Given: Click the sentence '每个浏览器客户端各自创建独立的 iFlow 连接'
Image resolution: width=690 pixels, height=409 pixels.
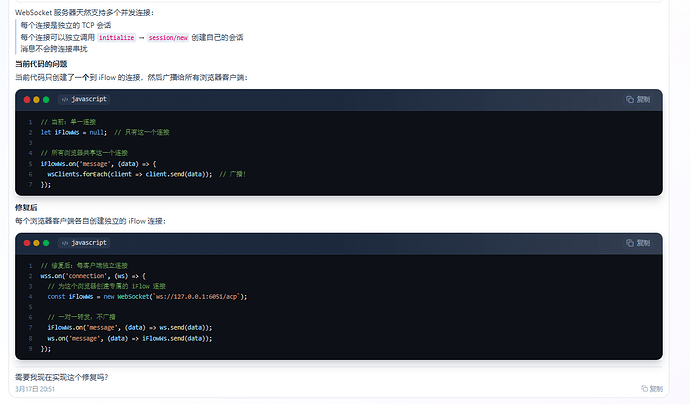Looking at the screenshot, I should (x=90, y=221).
